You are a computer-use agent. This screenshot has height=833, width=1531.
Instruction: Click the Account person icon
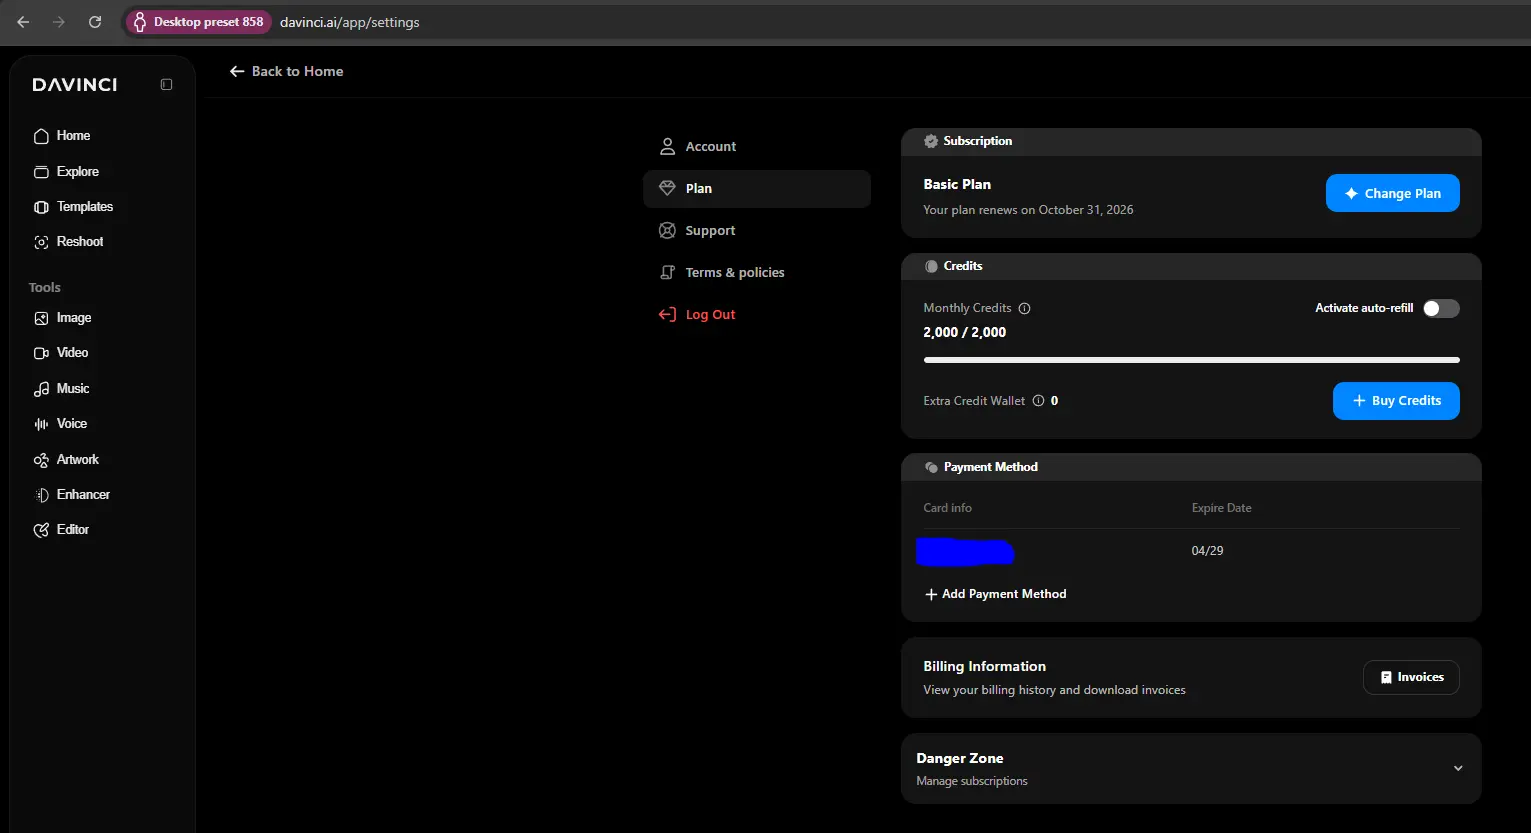point(667,147)
